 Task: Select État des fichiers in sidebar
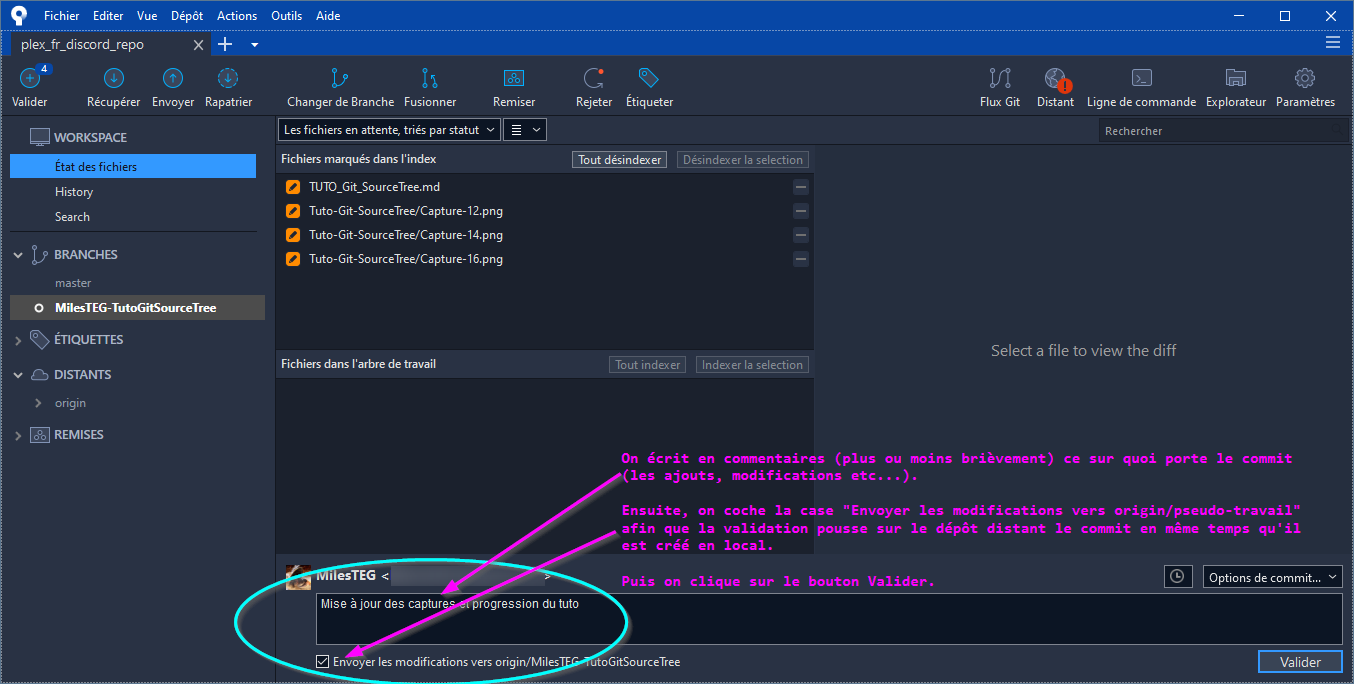133,166
